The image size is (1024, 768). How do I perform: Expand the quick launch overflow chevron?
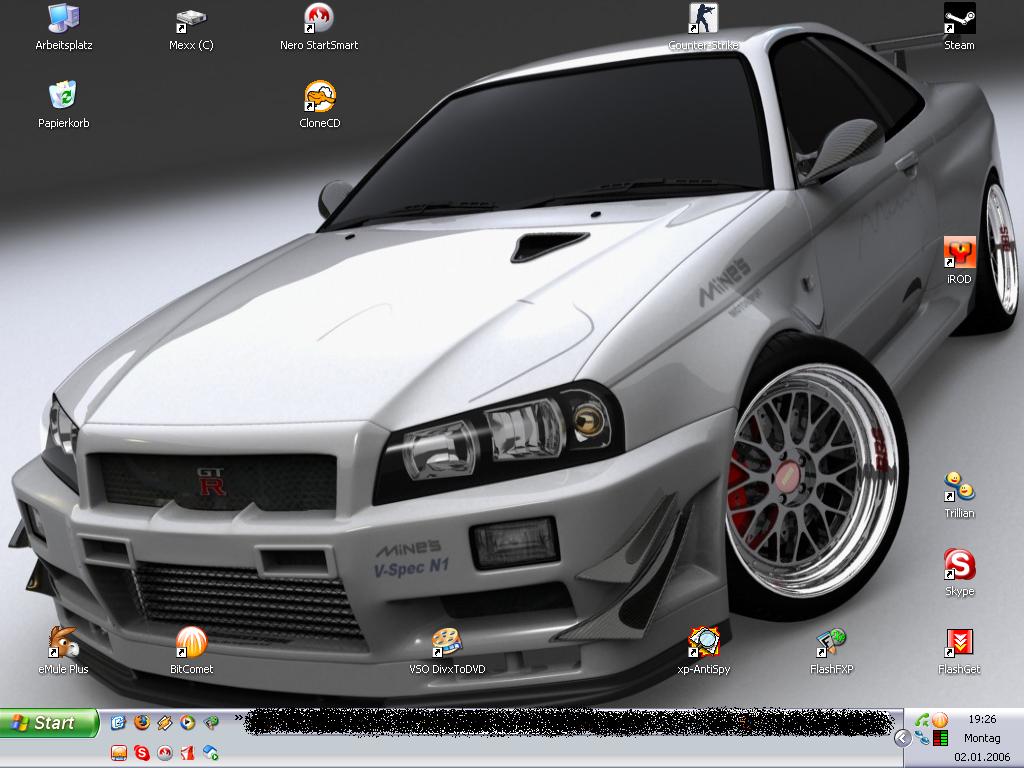point(239,717)
